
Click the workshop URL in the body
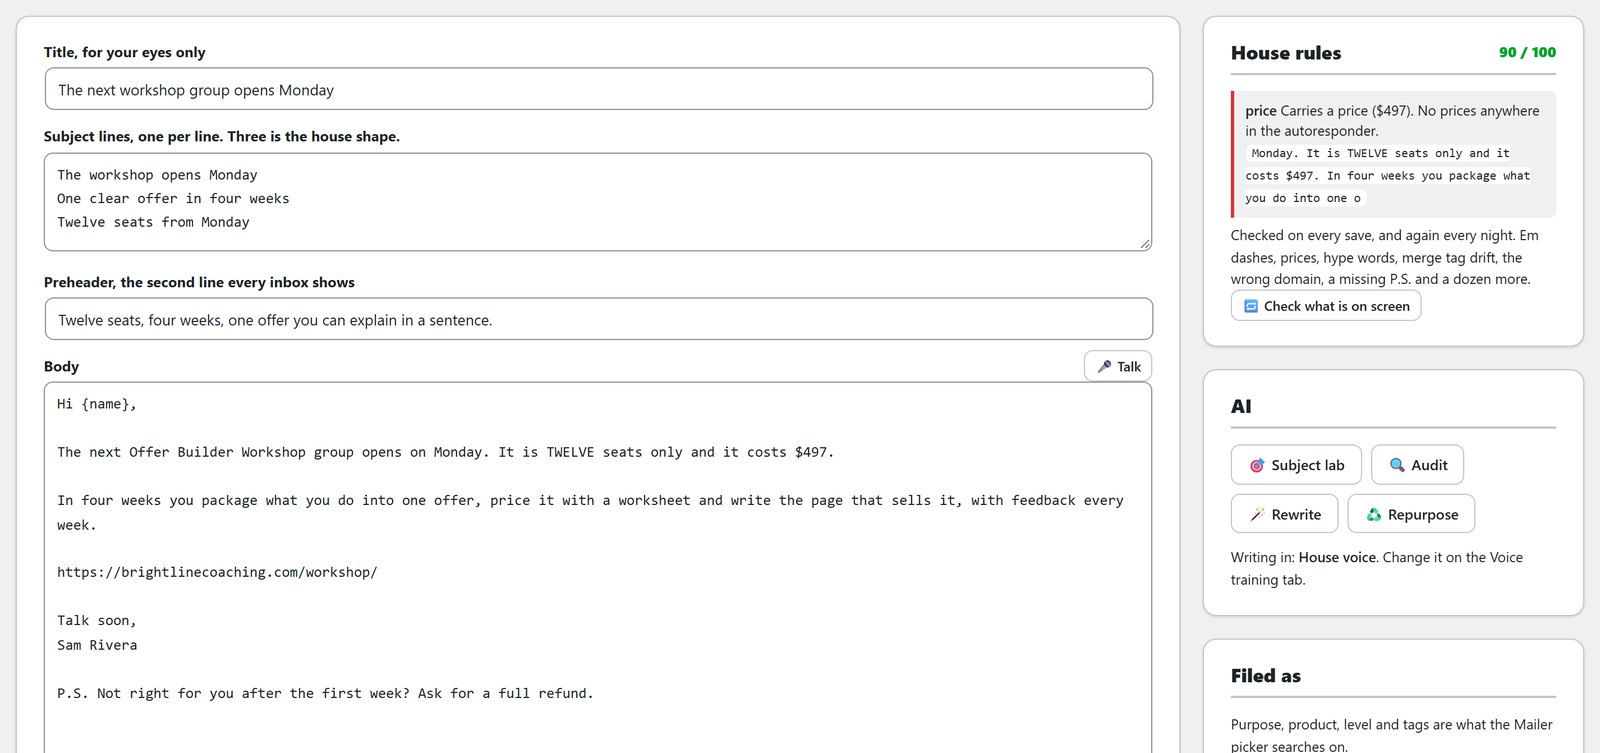pos(217,572)
